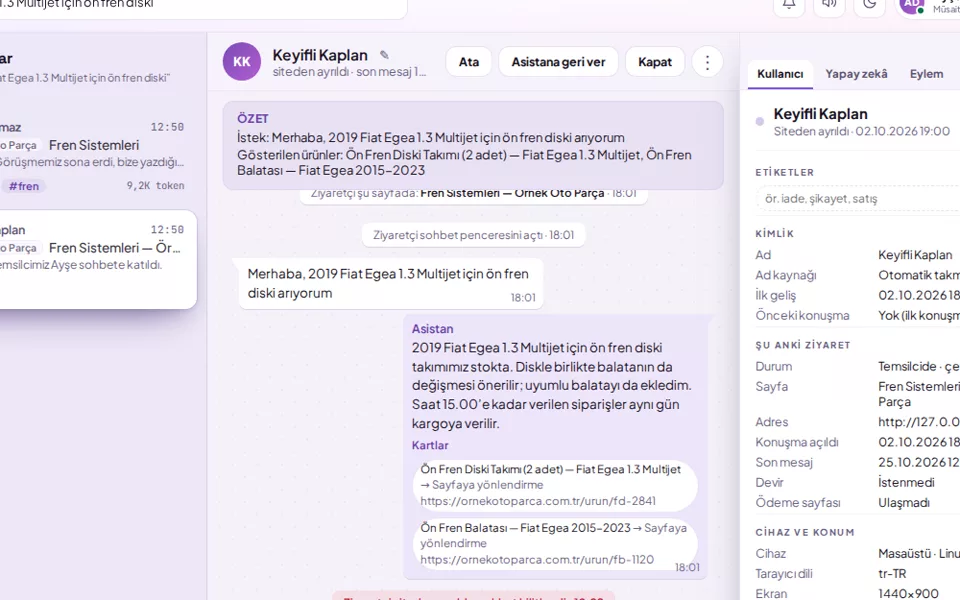Toggle the sound speaker icon
960x600 pixels.
tap(829, 5)
